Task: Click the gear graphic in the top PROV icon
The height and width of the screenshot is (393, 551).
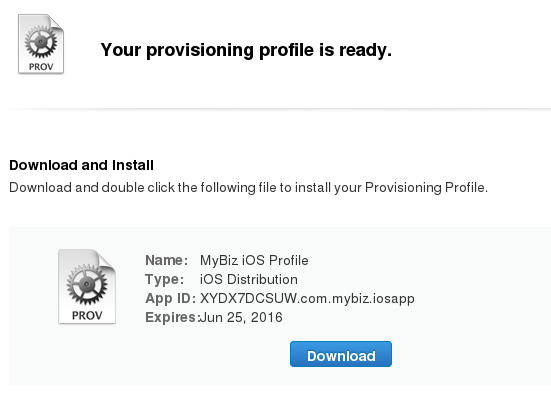Action: (41, 41)
